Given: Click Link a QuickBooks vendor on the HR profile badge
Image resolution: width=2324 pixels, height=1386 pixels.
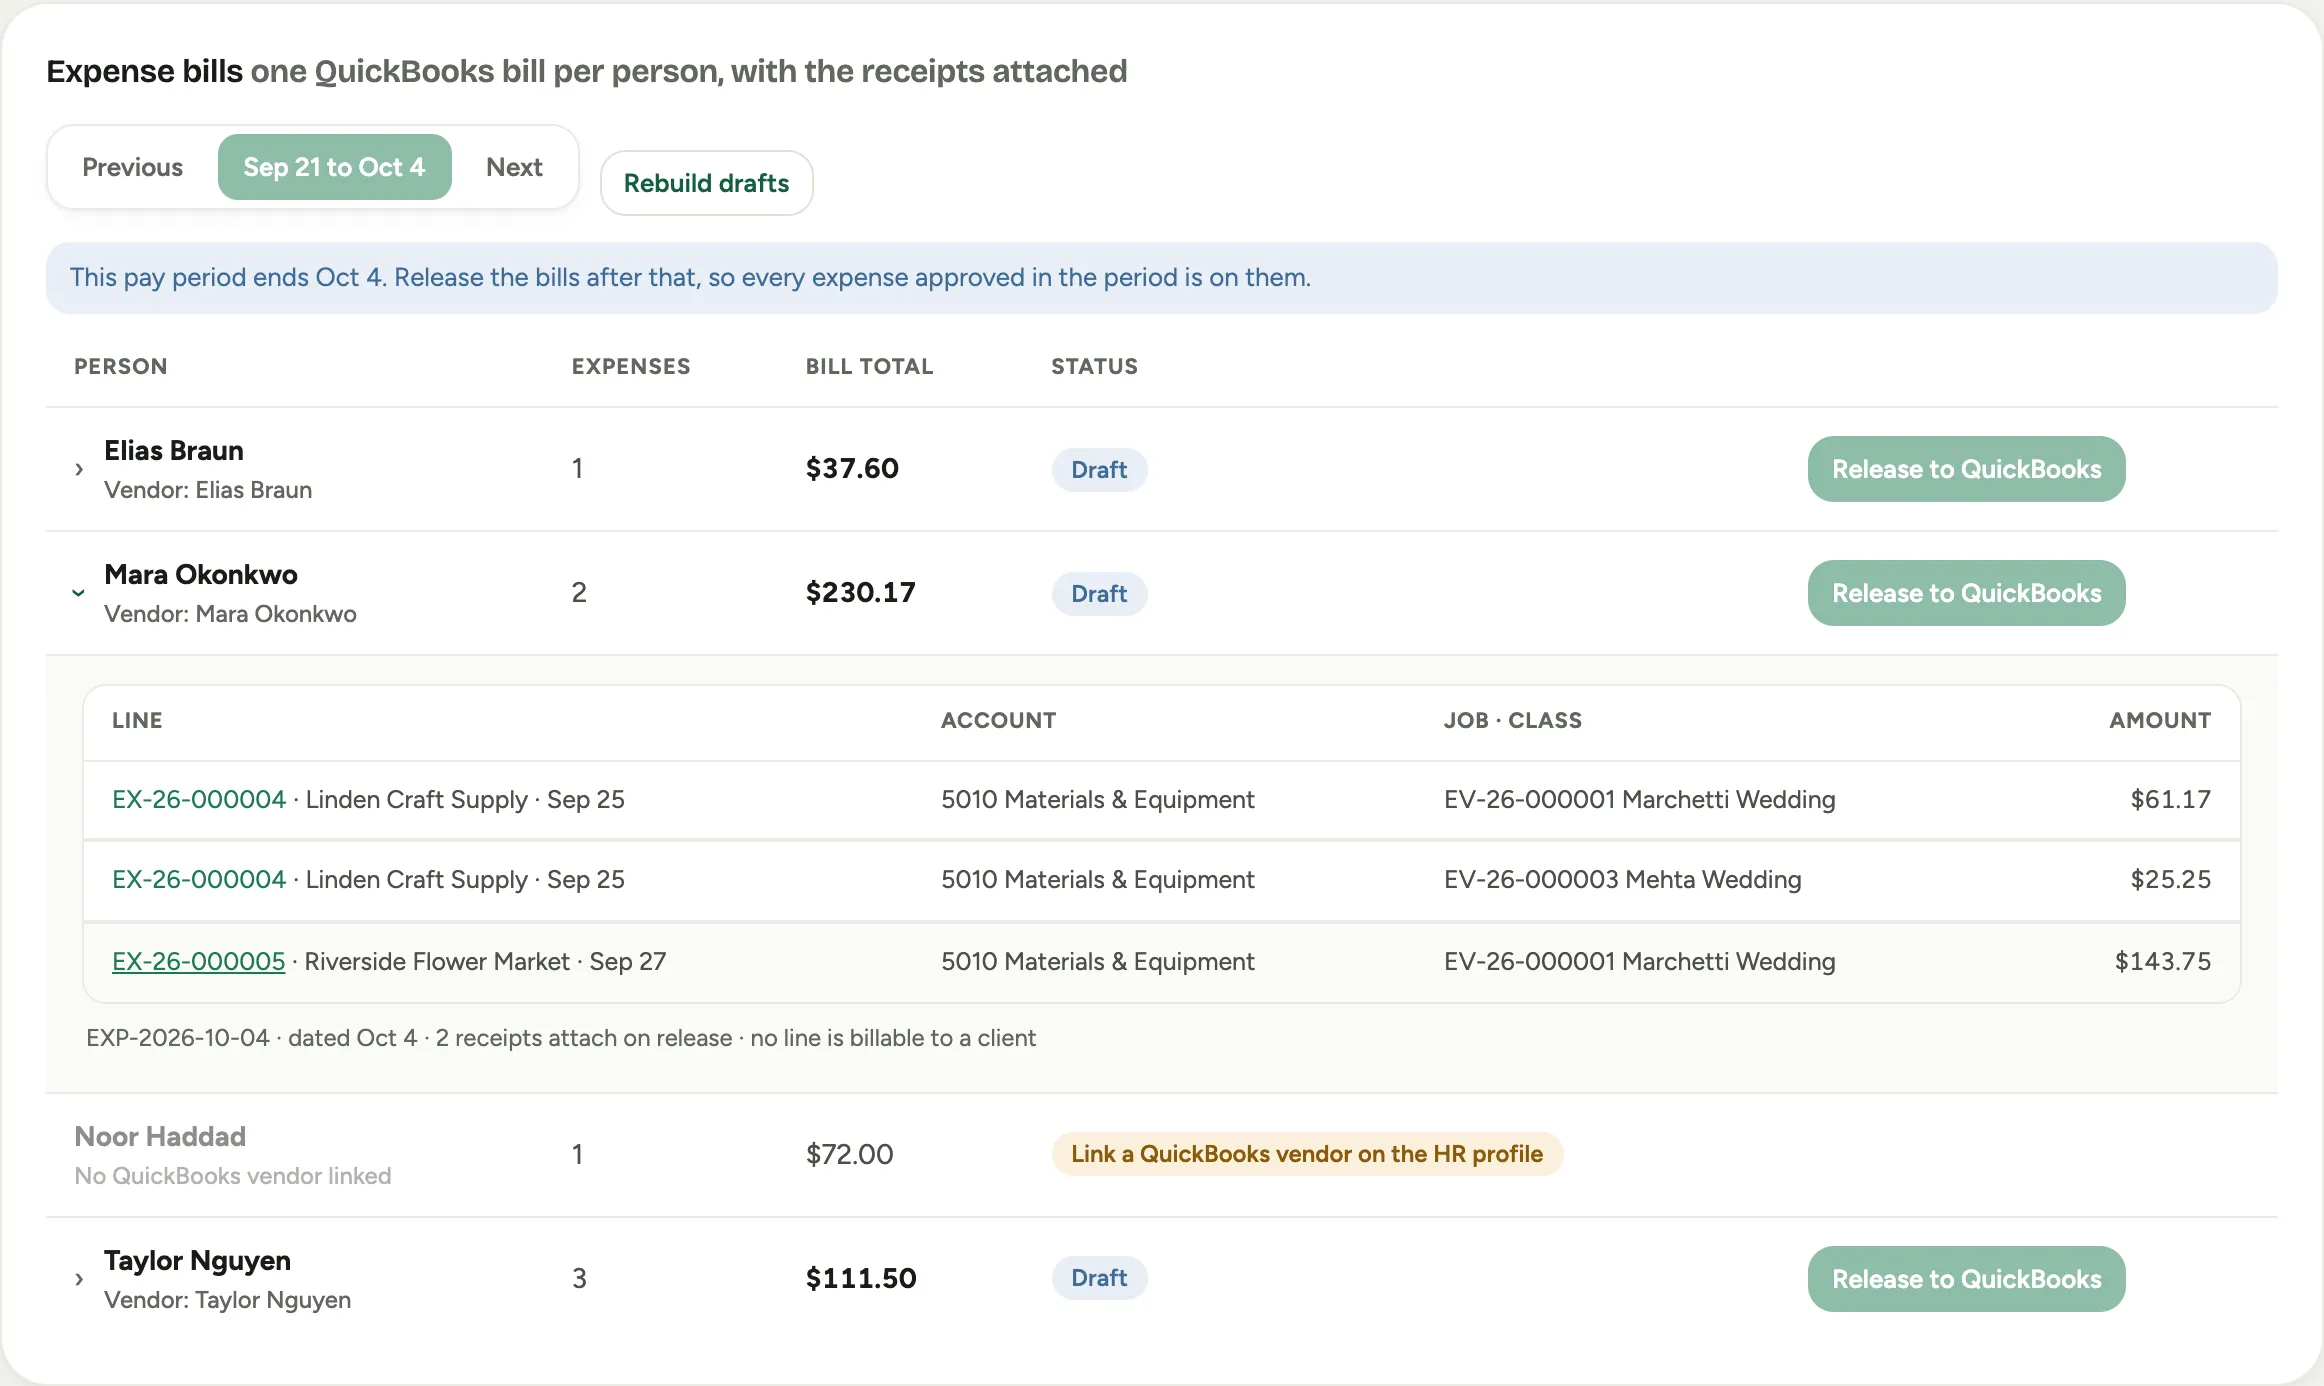Looking at the screenshot, I should point(1307,1154).
